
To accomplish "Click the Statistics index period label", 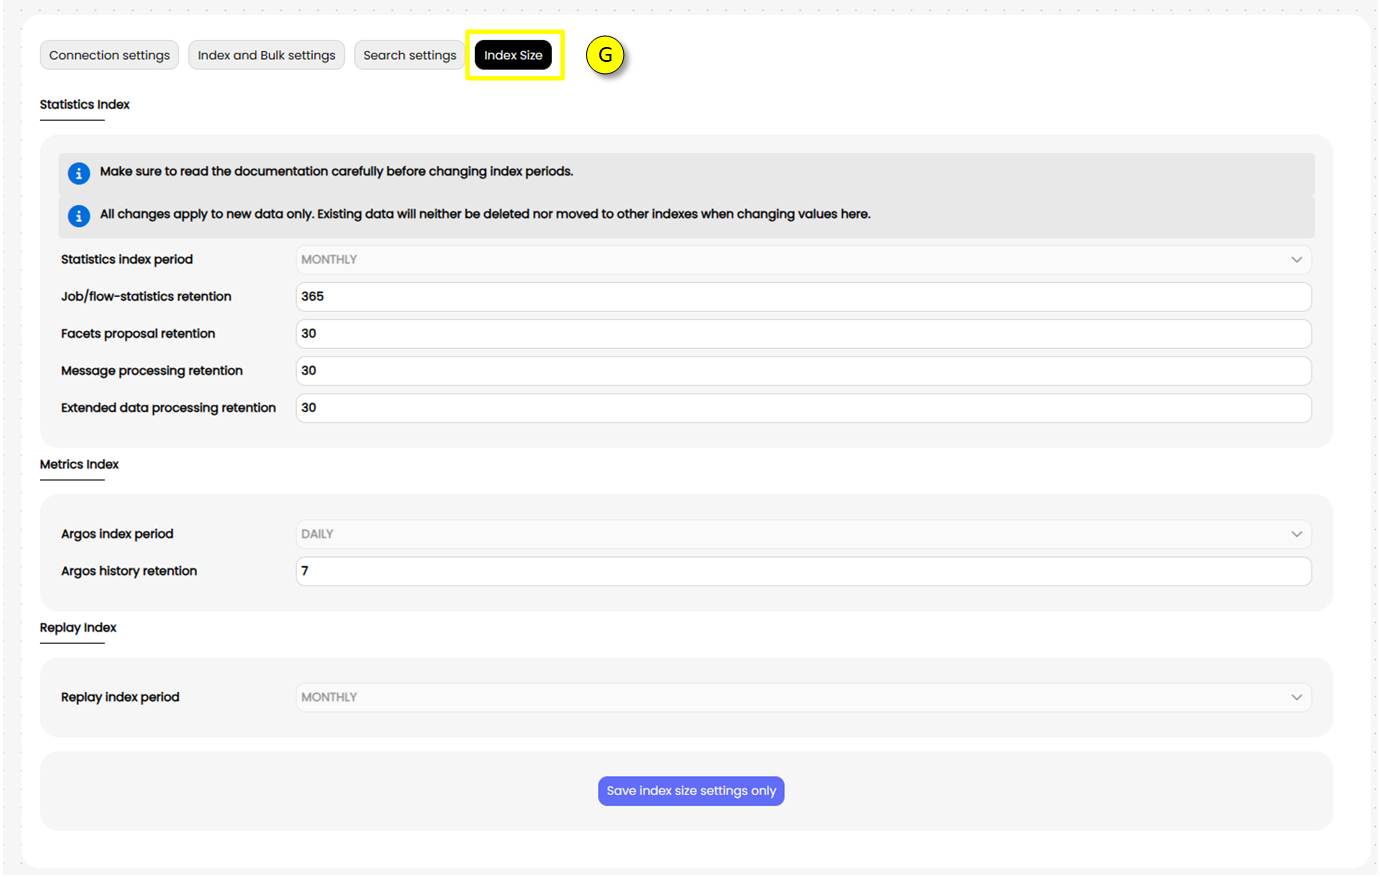I will (127, 259).
